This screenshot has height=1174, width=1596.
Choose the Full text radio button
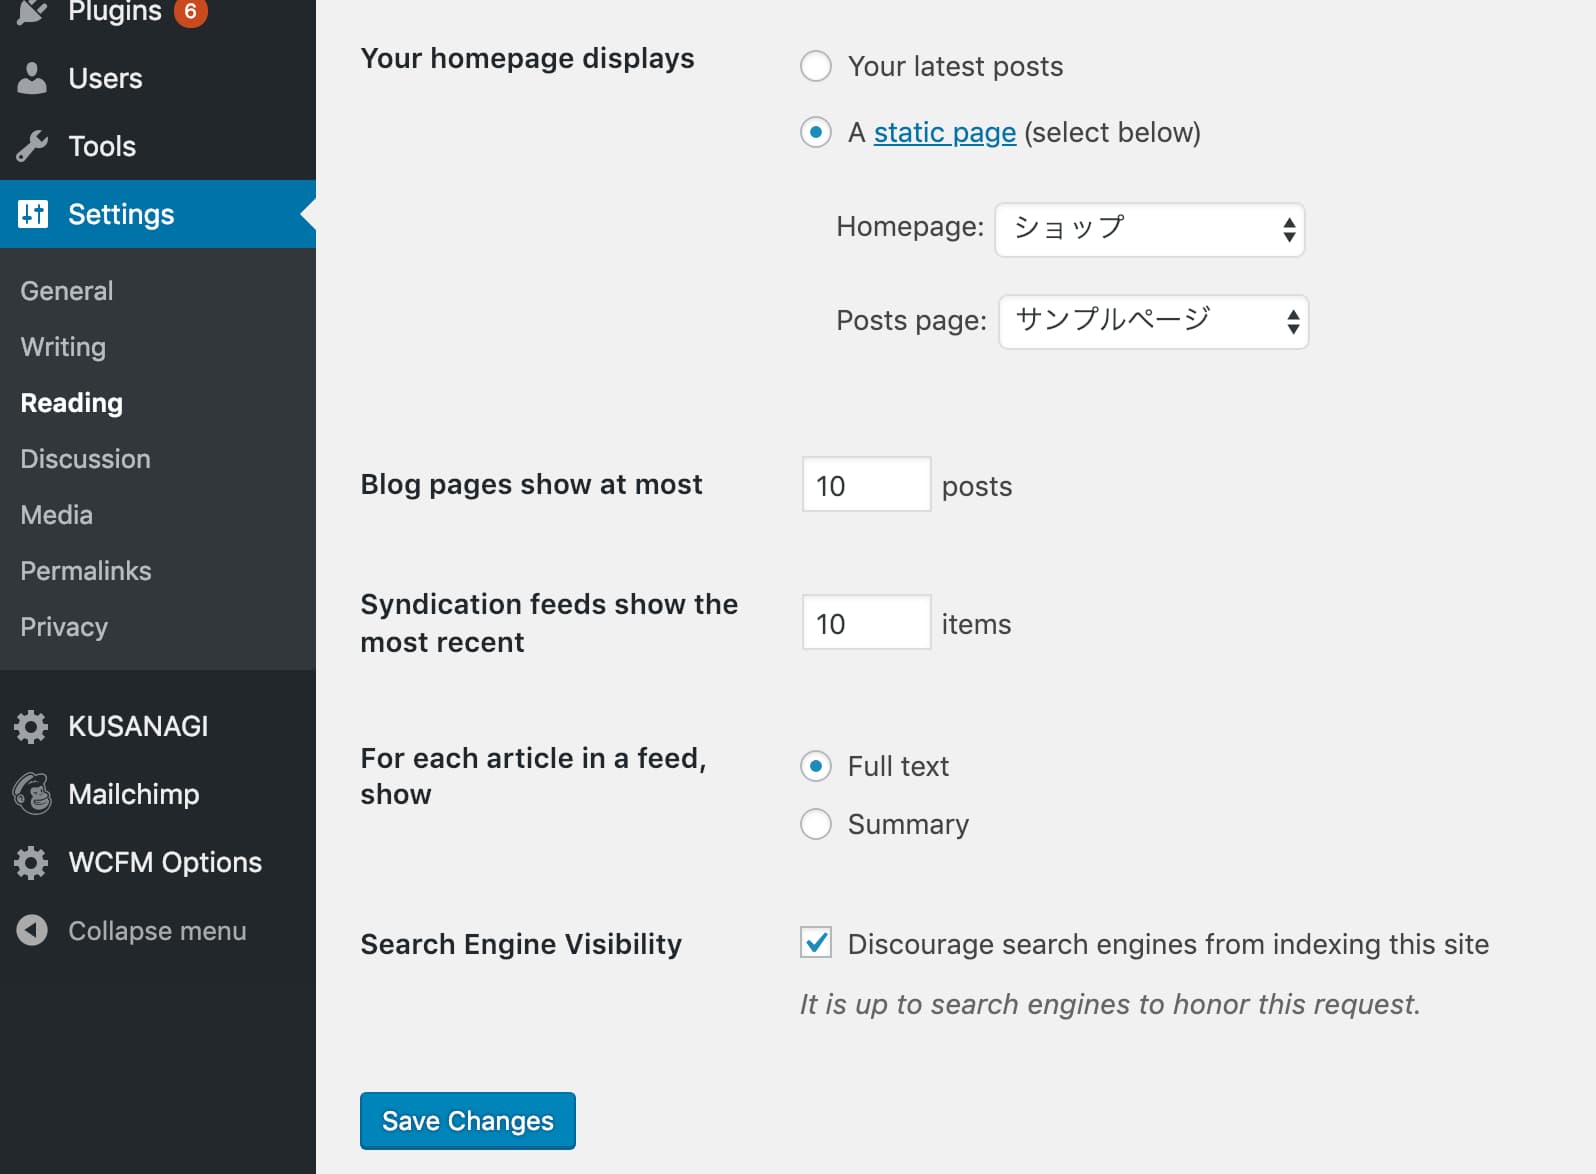[x=816, y=766]
